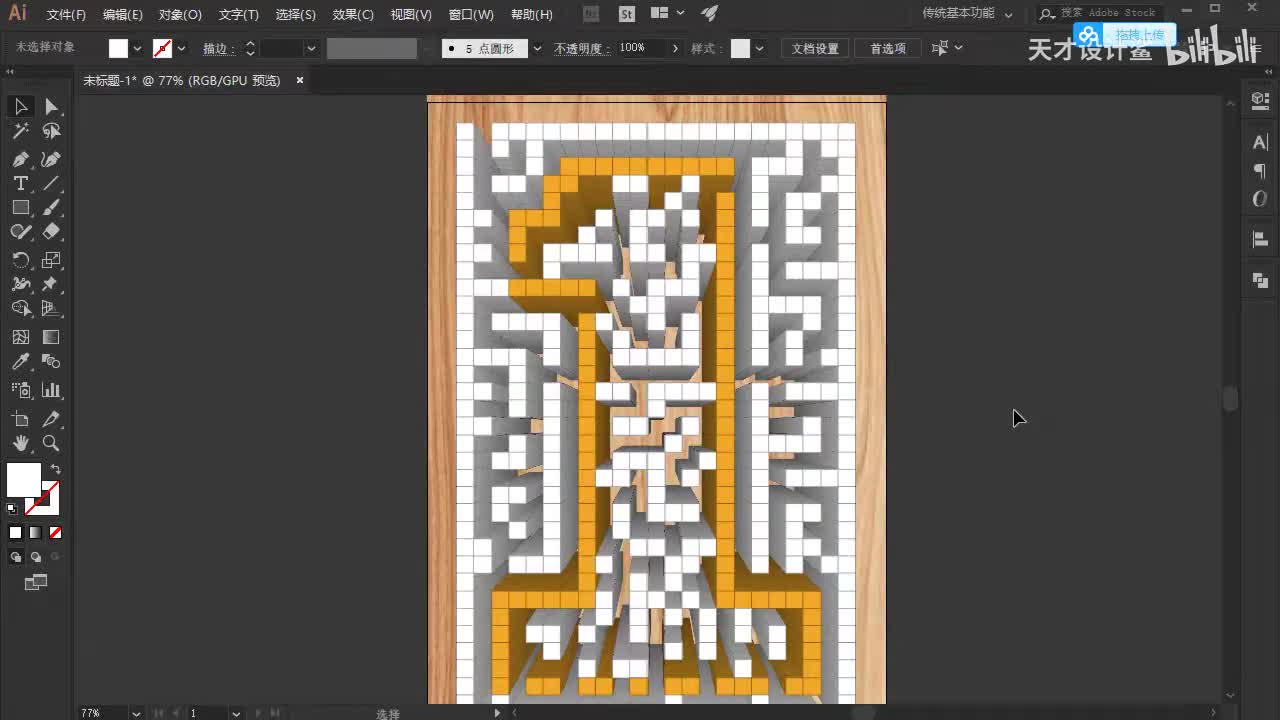Open the zoom level 77% dropdown
Image resolution: width=1280 pixels, height=720 pixels.
click(136, 713)
